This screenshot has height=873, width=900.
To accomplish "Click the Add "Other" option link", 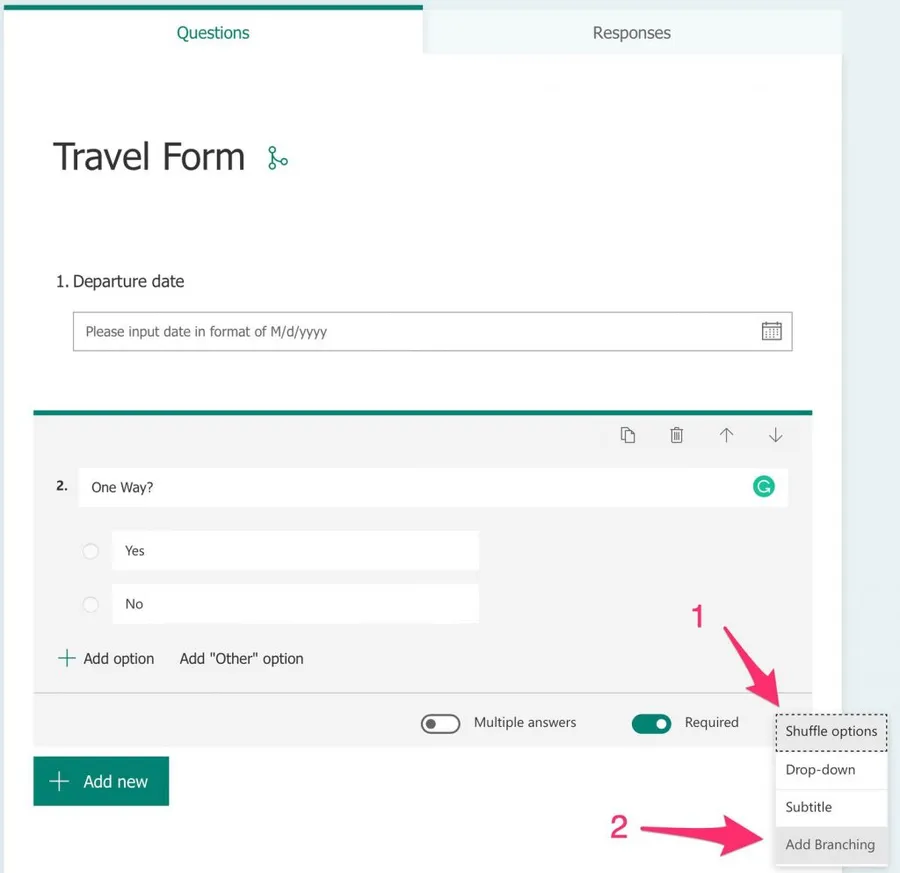I will 241,658.
